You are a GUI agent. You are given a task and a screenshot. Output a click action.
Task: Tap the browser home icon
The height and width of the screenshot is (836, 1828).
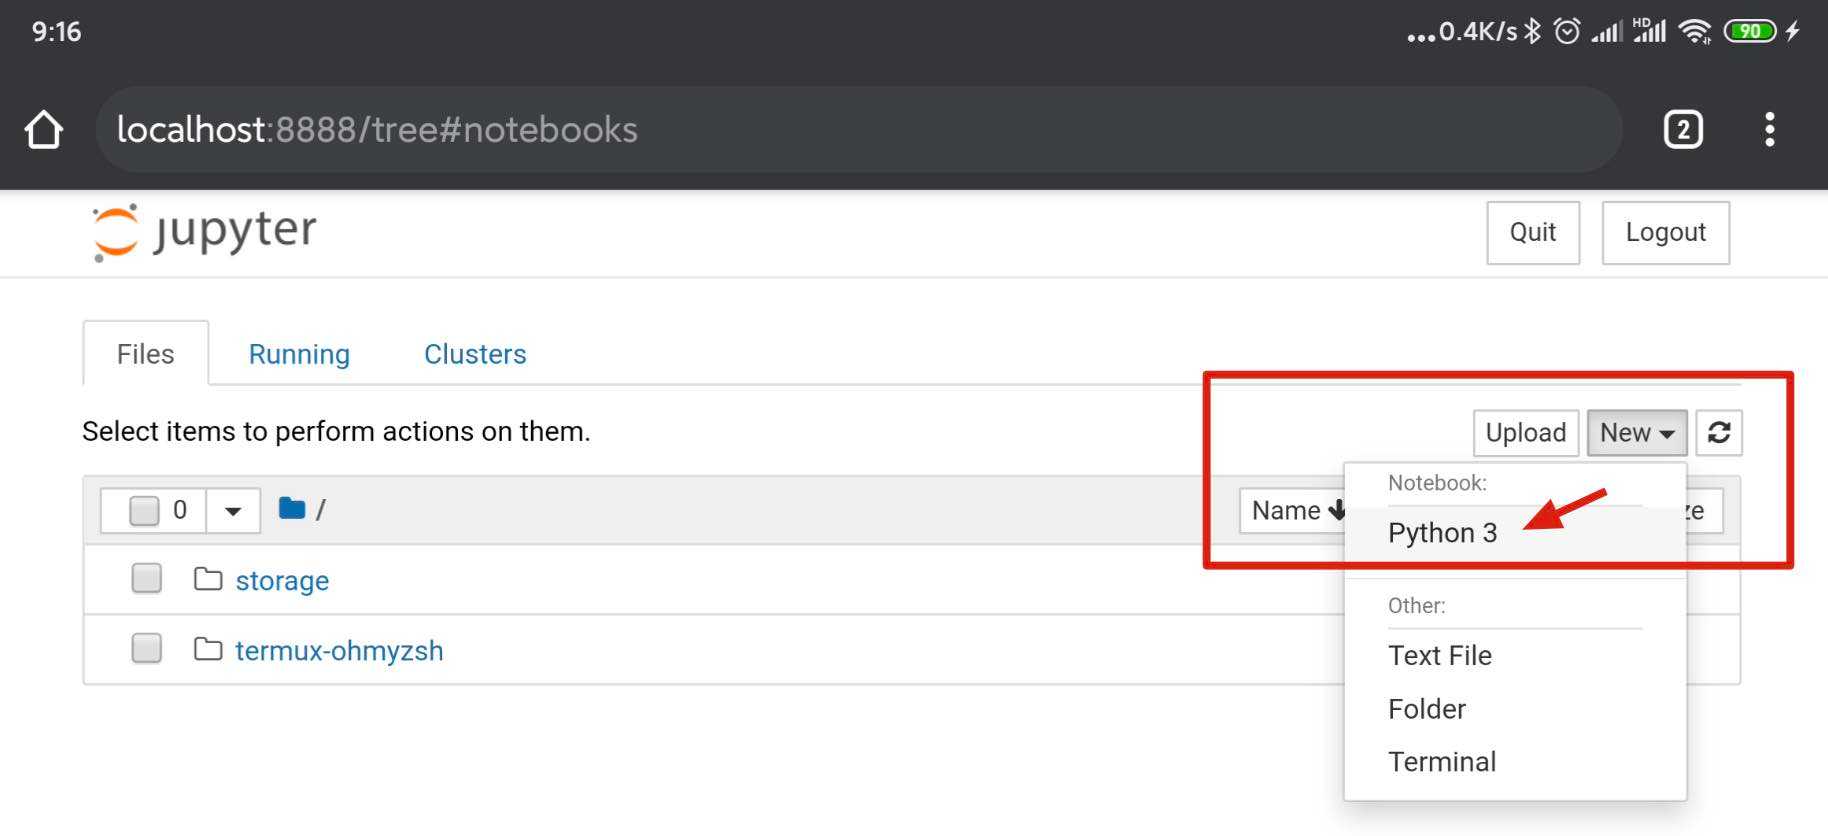(44, 130)
